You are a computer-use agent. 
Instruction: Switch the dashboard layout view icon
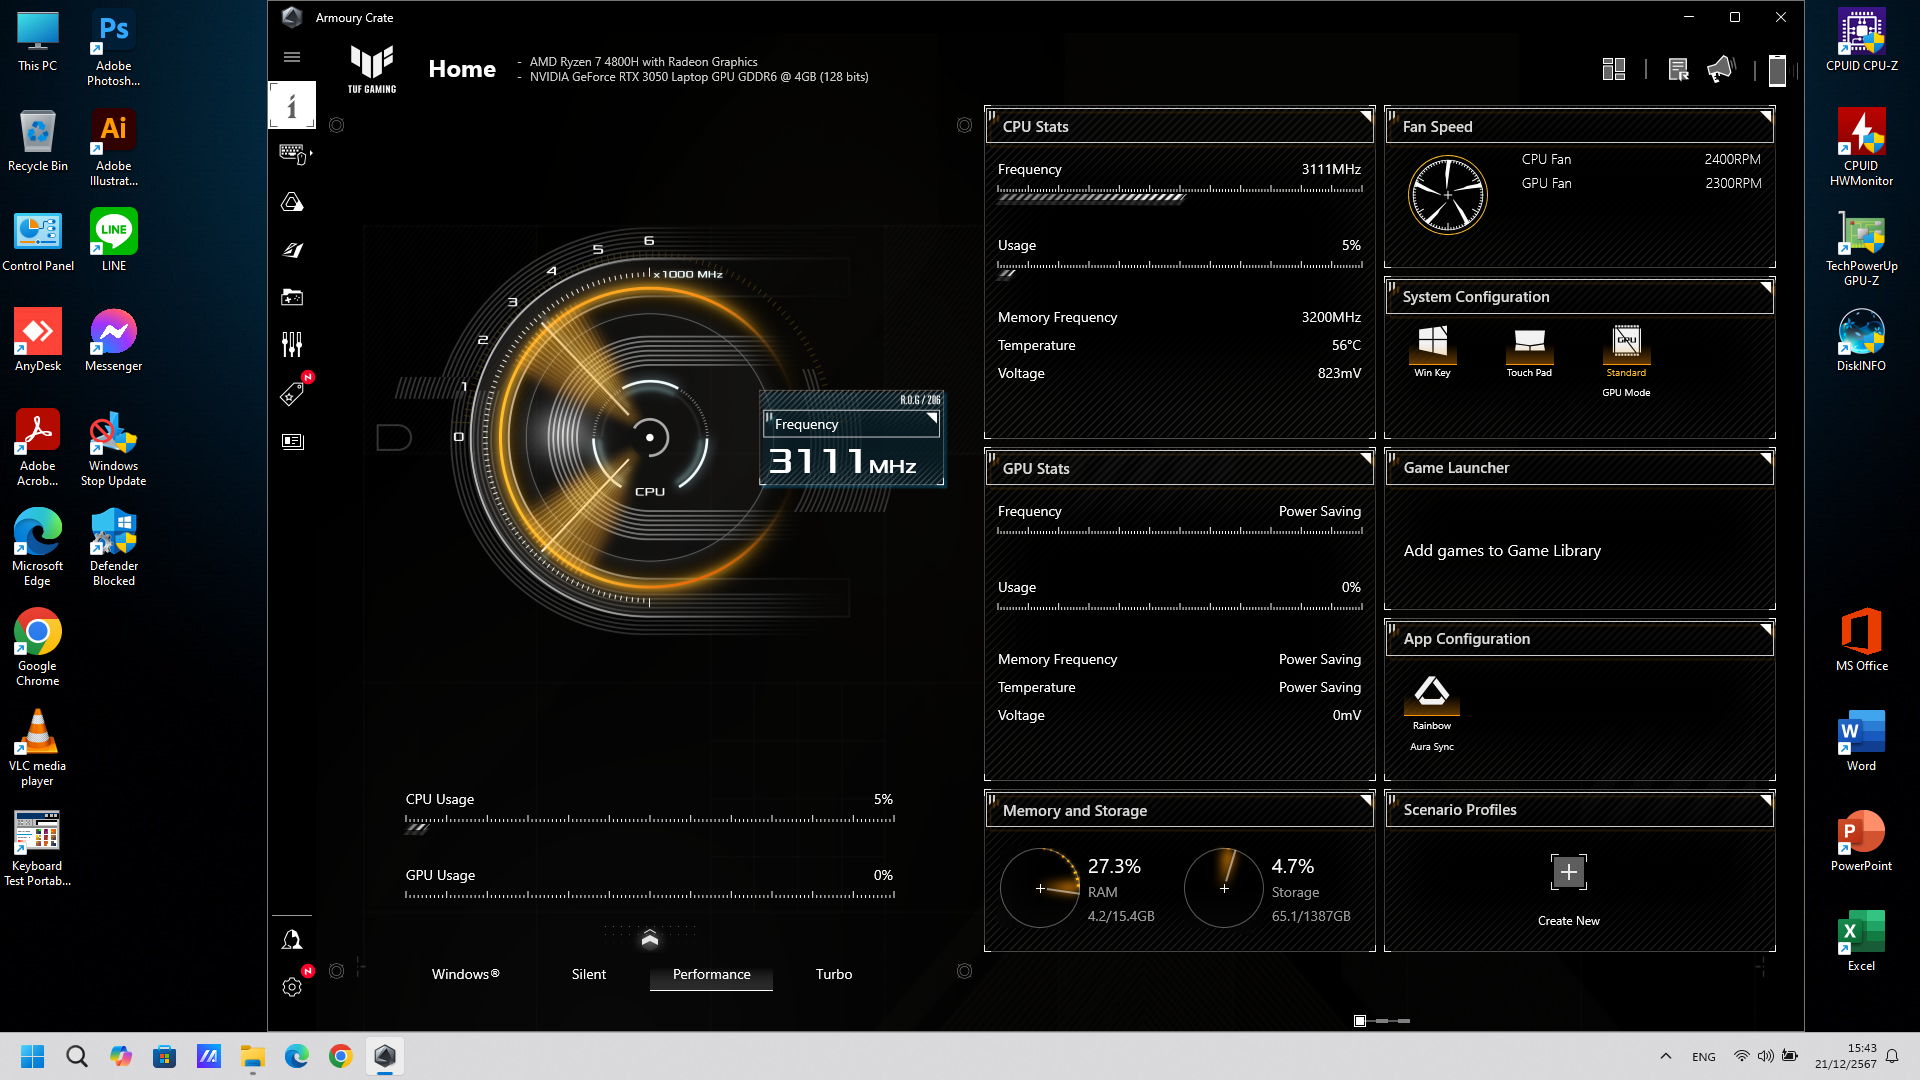click(1613, 69)
